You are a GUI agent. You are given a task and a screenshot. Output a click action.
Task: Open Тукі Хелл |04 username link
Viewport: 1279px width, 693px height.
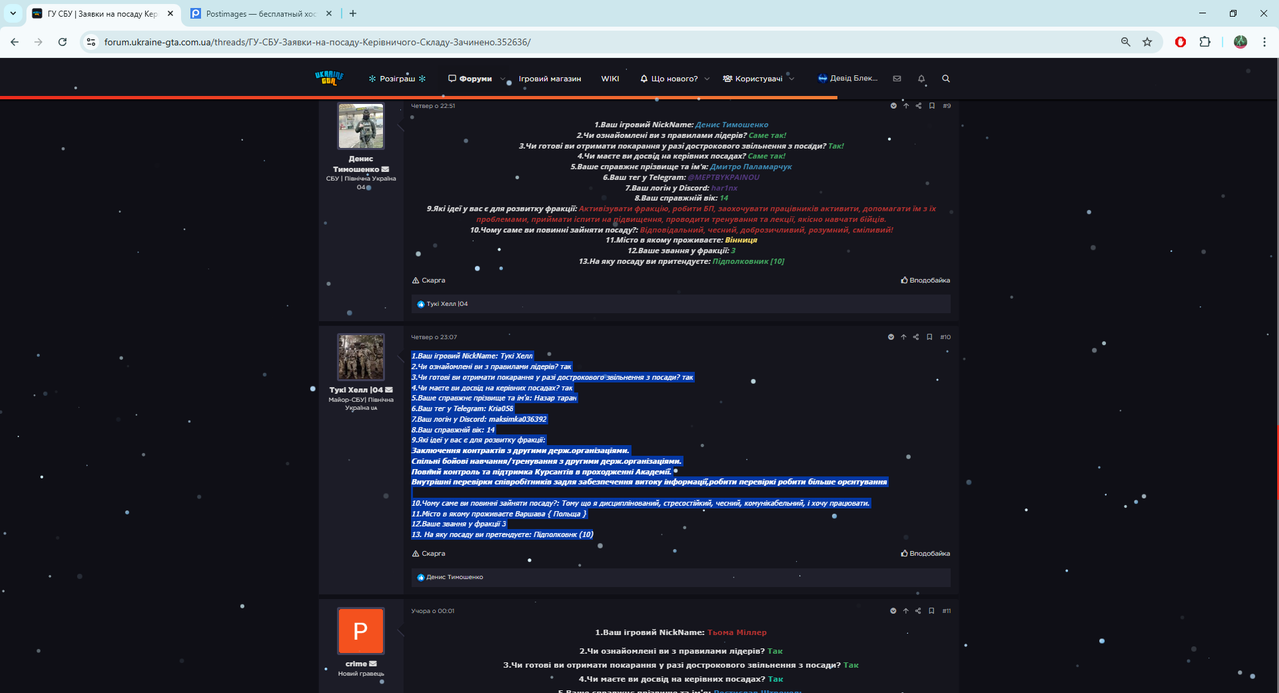tap(356, 390)
